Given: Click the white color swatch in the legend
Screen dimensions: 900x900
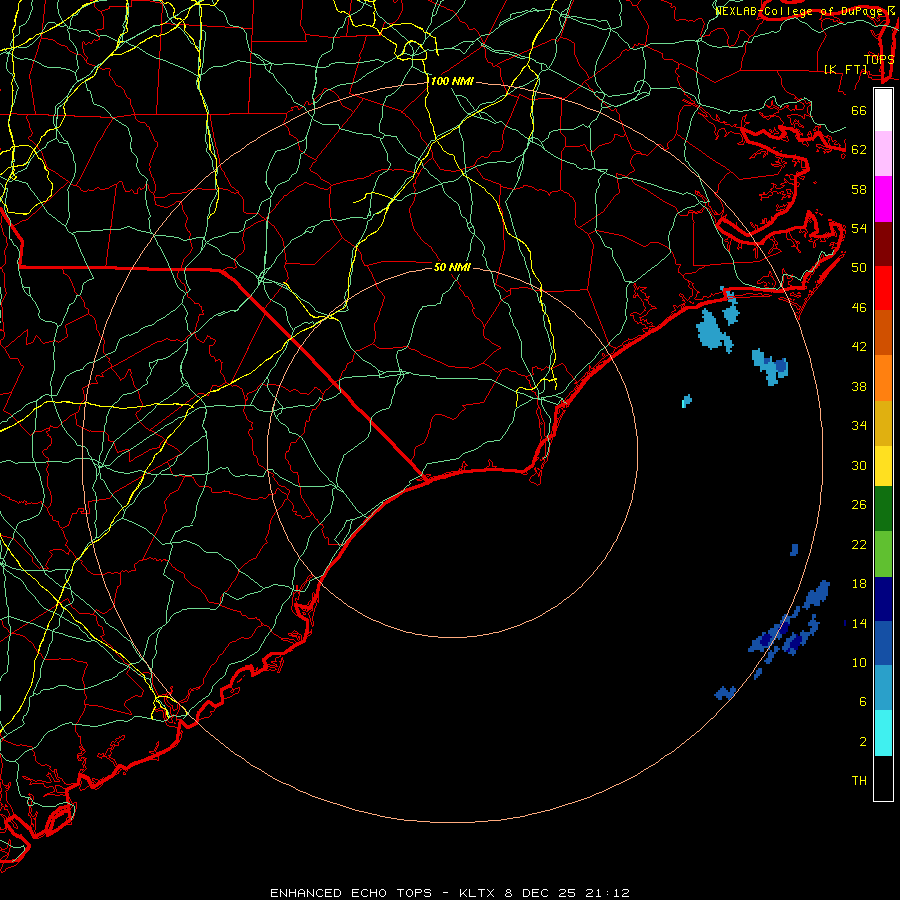Looking at the screenshot, I should (x=883, y=110).
